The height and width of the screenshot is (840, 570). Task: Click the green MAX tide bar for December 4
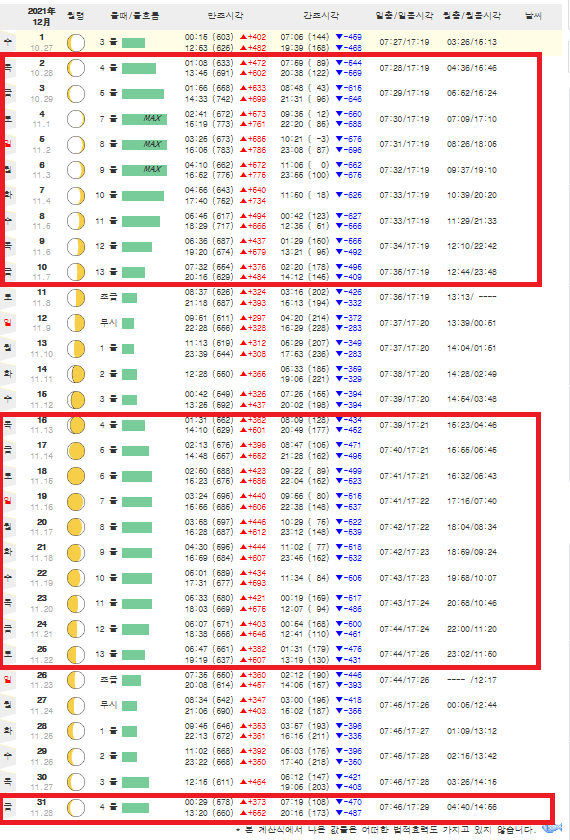coord(144,119)
